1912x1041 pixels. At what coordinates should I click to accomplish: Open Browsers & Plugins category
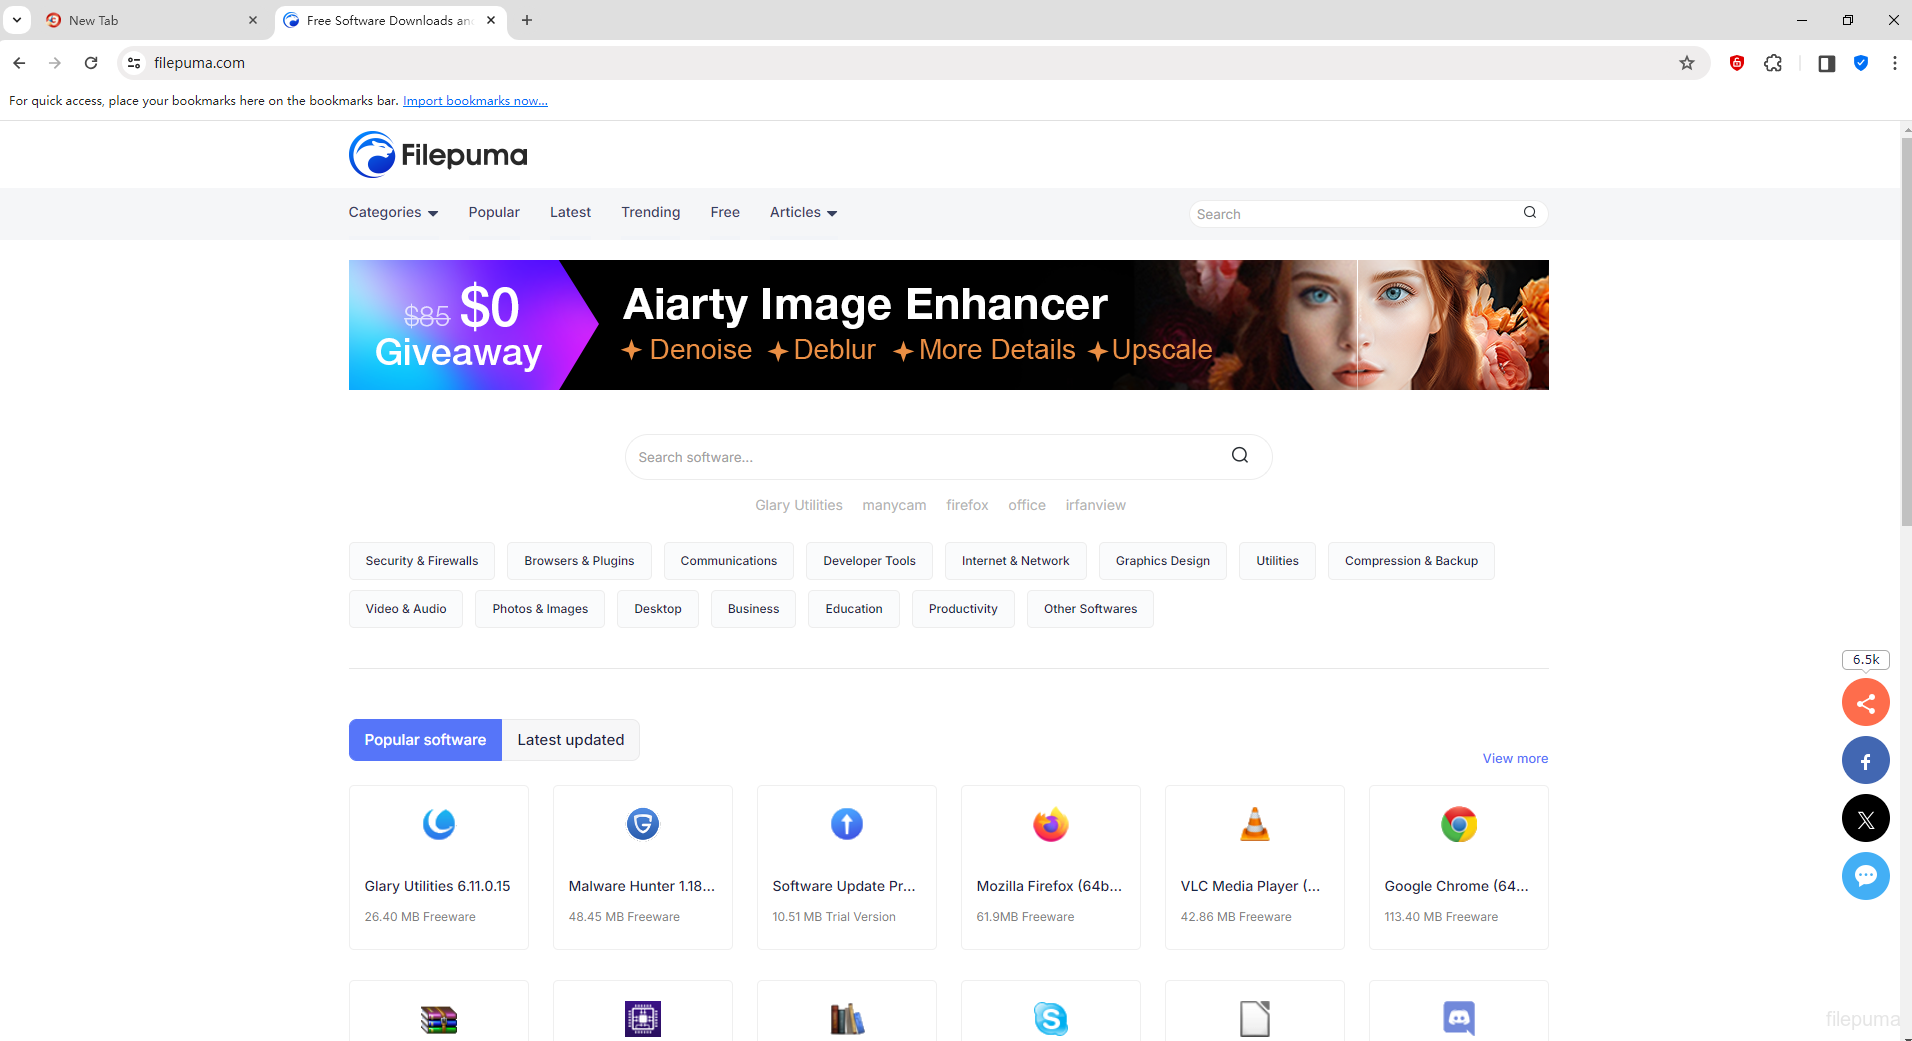579,561
